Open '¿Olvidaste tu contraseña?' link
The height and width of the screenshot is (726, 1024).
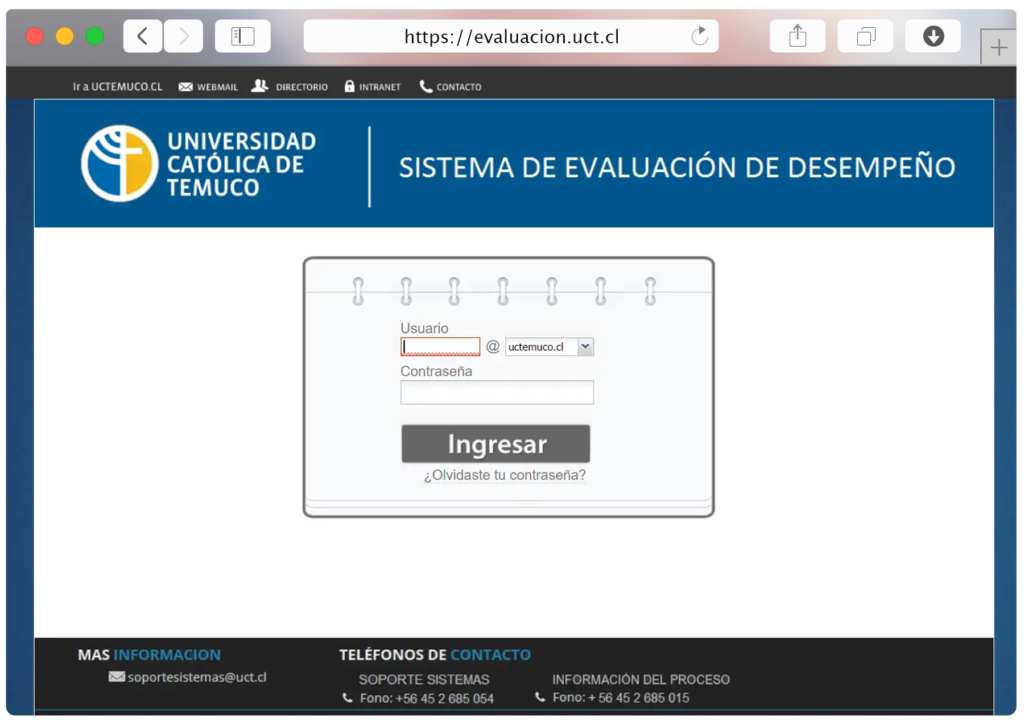pyautogui.click(x=505, y=475)
